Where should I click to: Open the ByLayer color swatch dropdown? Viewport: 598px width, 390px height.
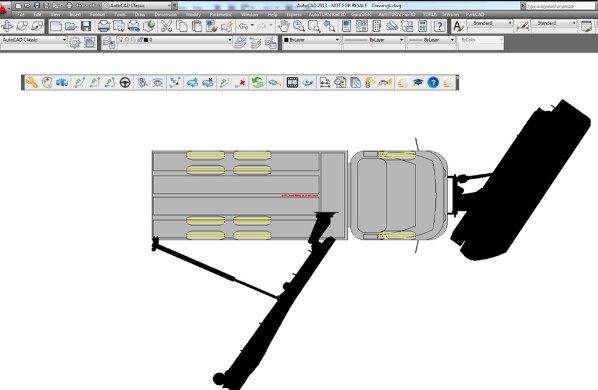311,40
